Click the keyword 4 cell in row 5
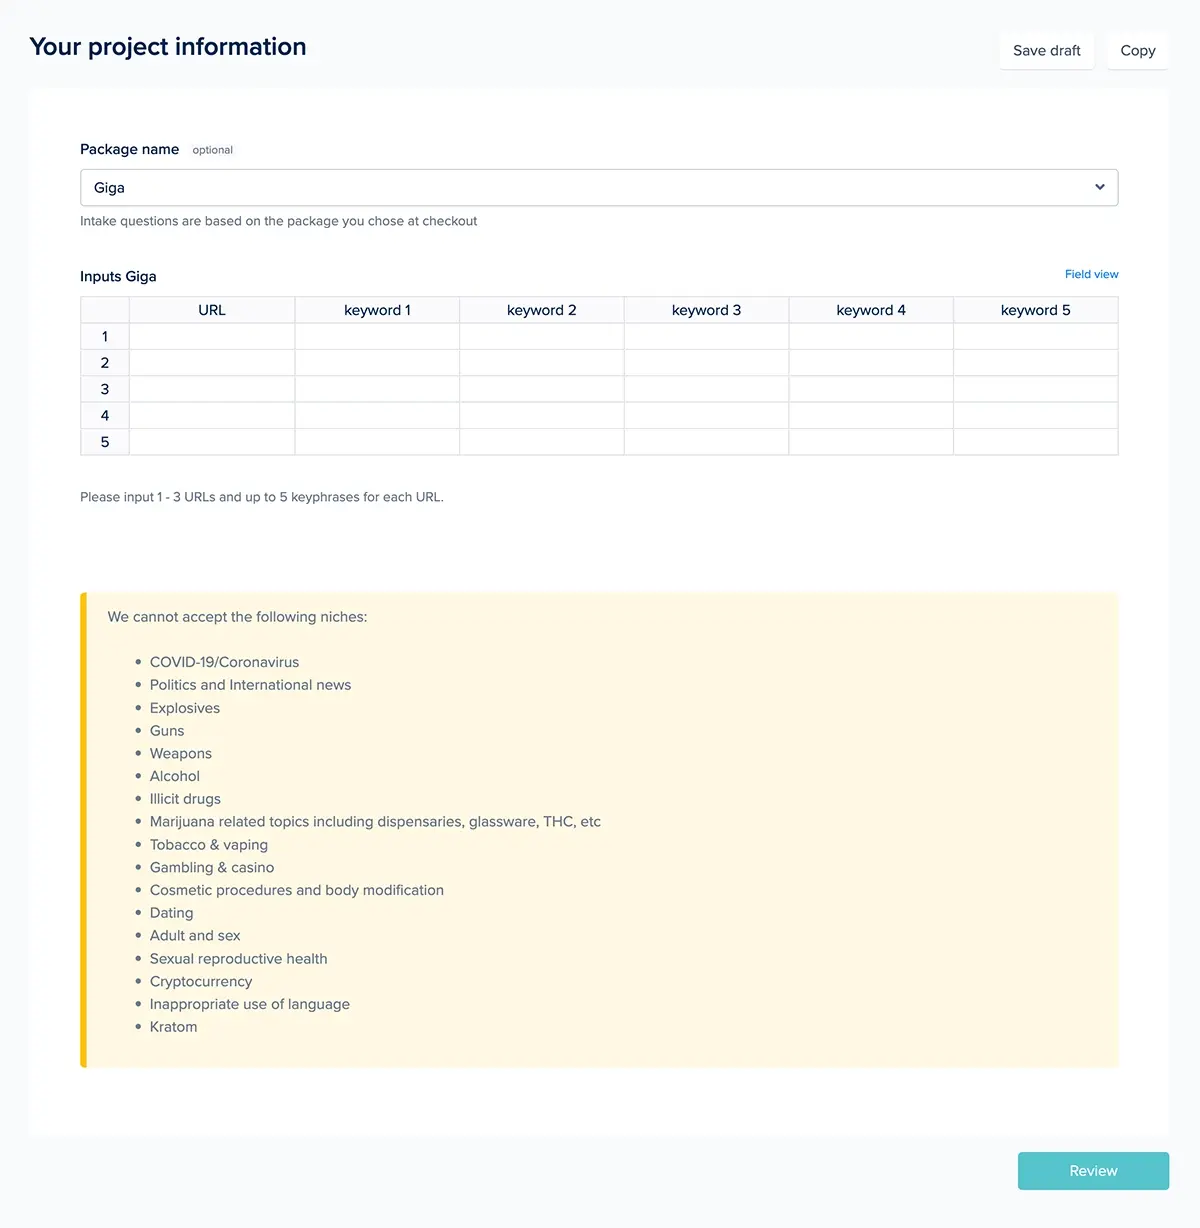 [x=871, y=442]
